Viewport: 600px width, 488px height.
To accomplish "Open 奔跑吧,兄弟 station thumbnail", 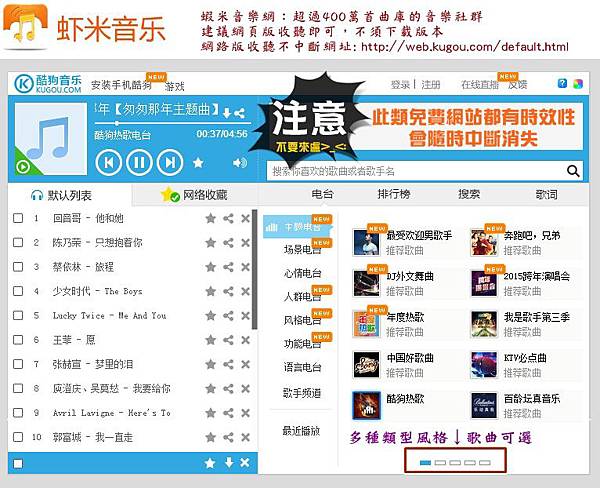I will click(x=484, y=242).
